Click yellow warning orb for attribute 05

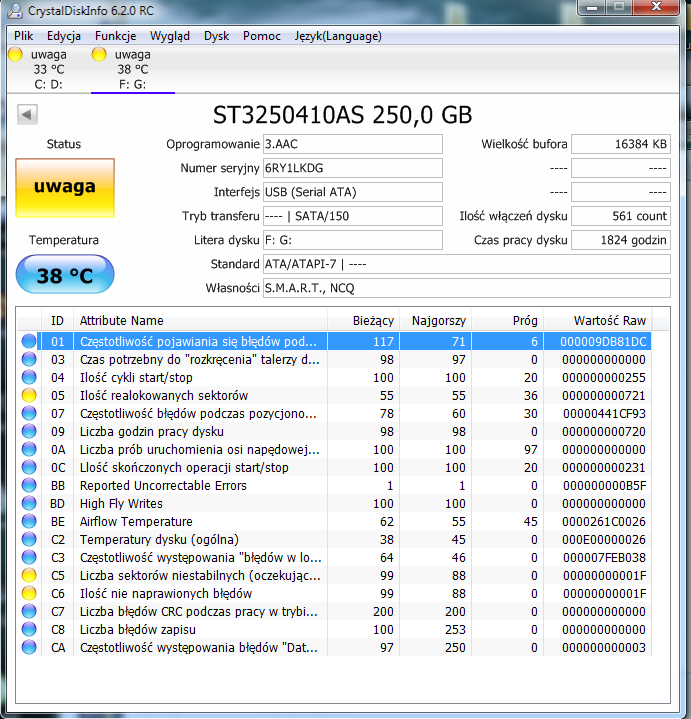29,395
